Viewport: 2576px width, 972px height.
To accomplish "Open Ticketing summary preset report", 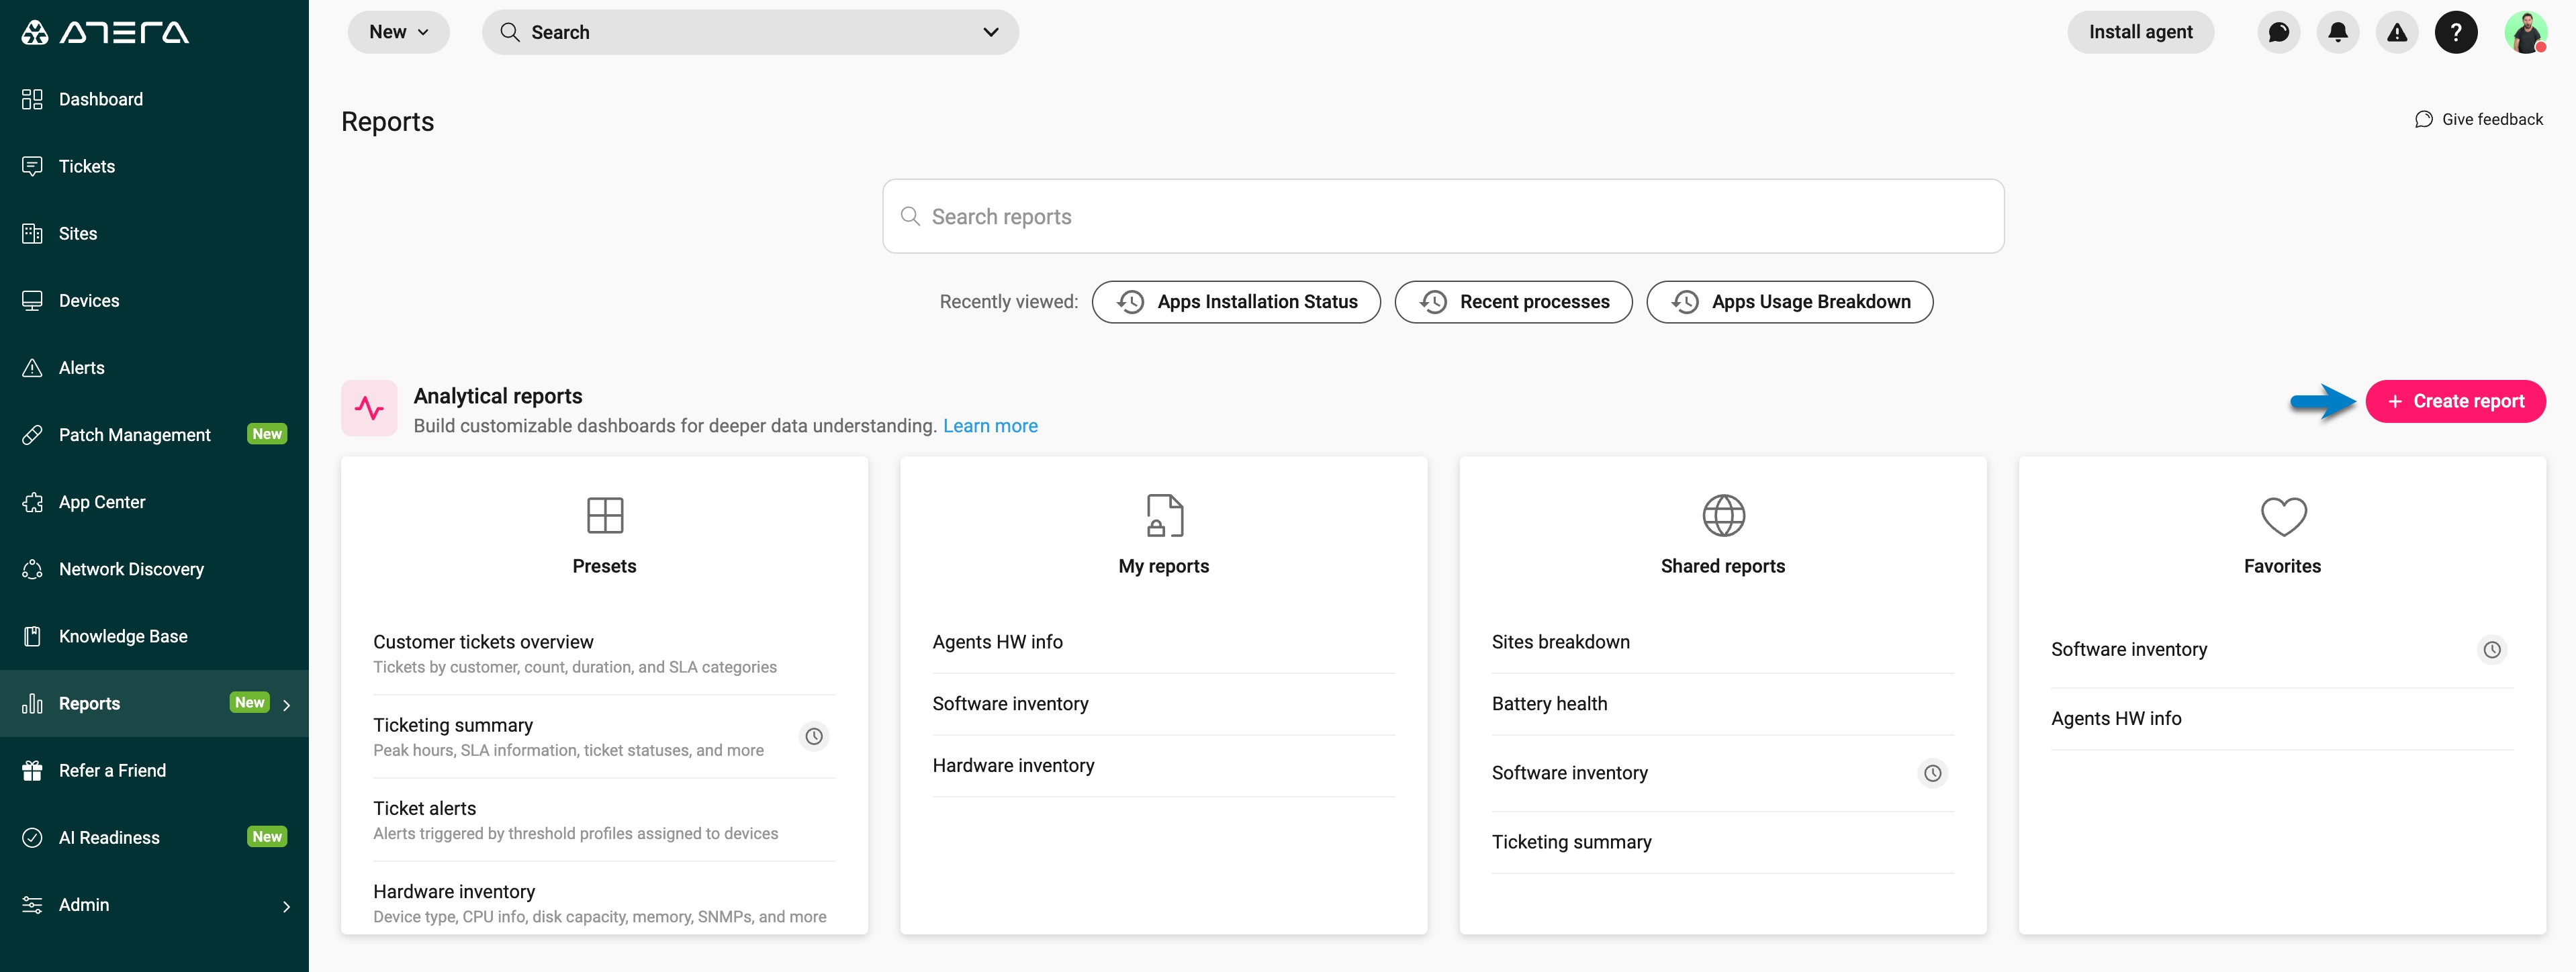I will pyautogui.click(x=604, y=737).
